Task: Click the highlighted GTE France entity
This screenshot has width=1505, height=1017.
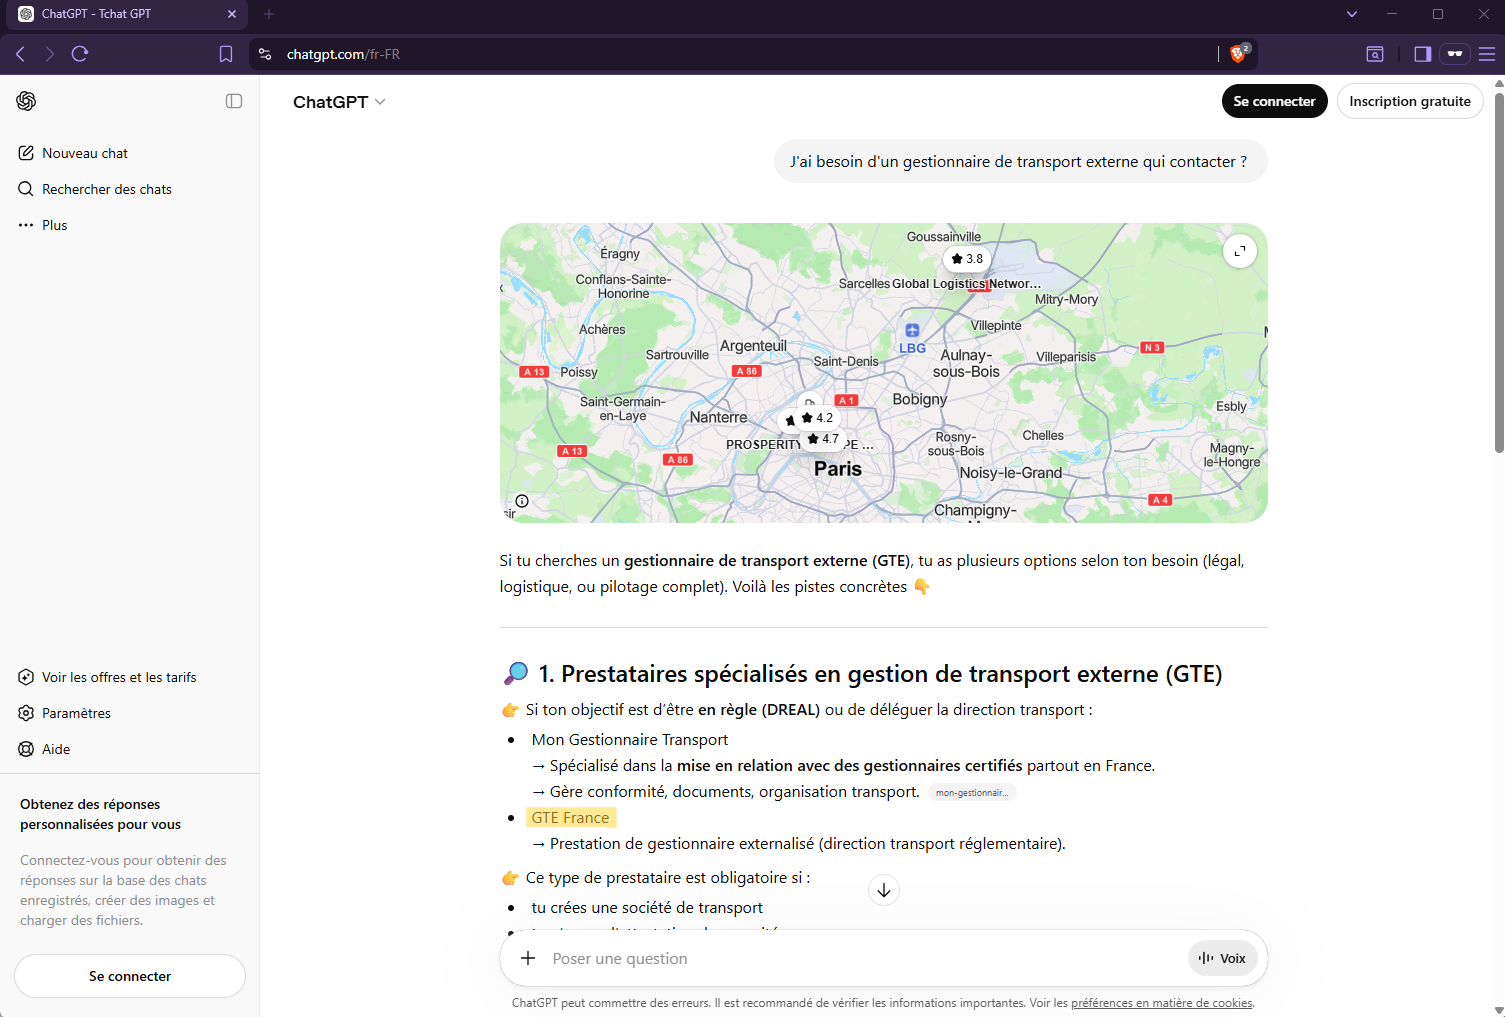Action: click(x=570, y=818)
